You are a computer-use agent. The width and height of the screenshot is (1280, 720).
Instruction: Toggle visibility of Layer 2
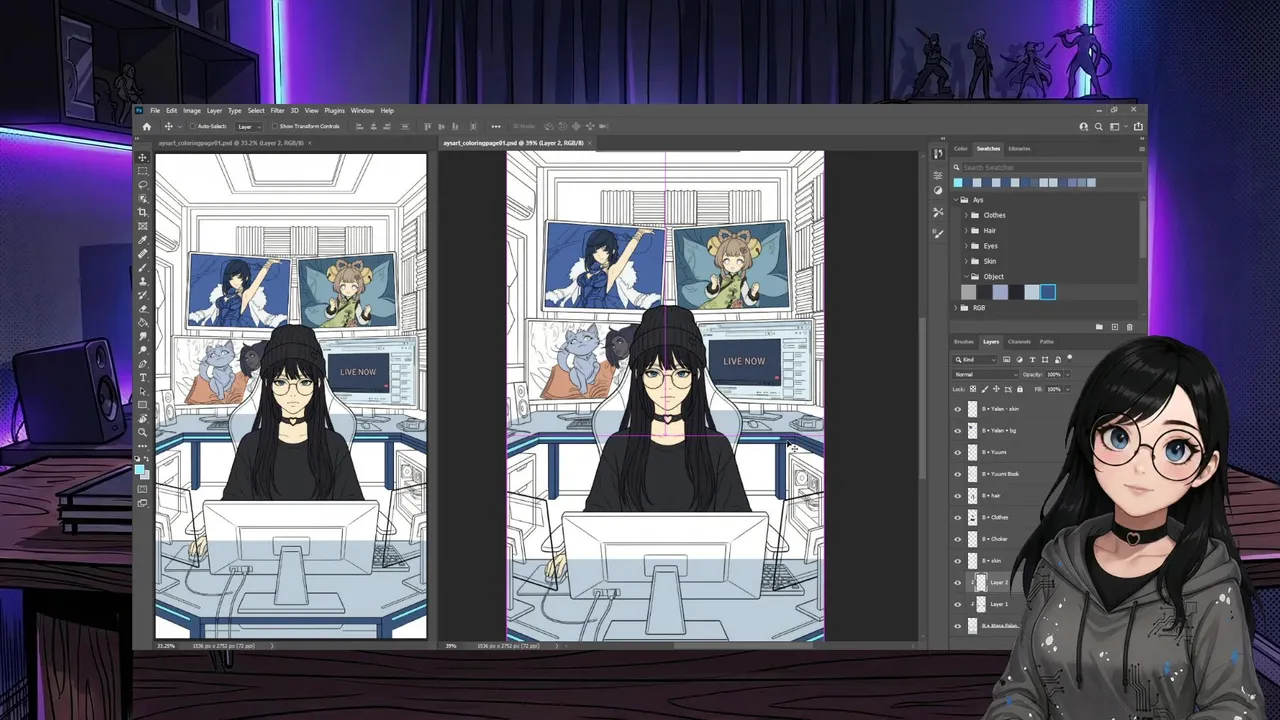(x=957, y=582)
